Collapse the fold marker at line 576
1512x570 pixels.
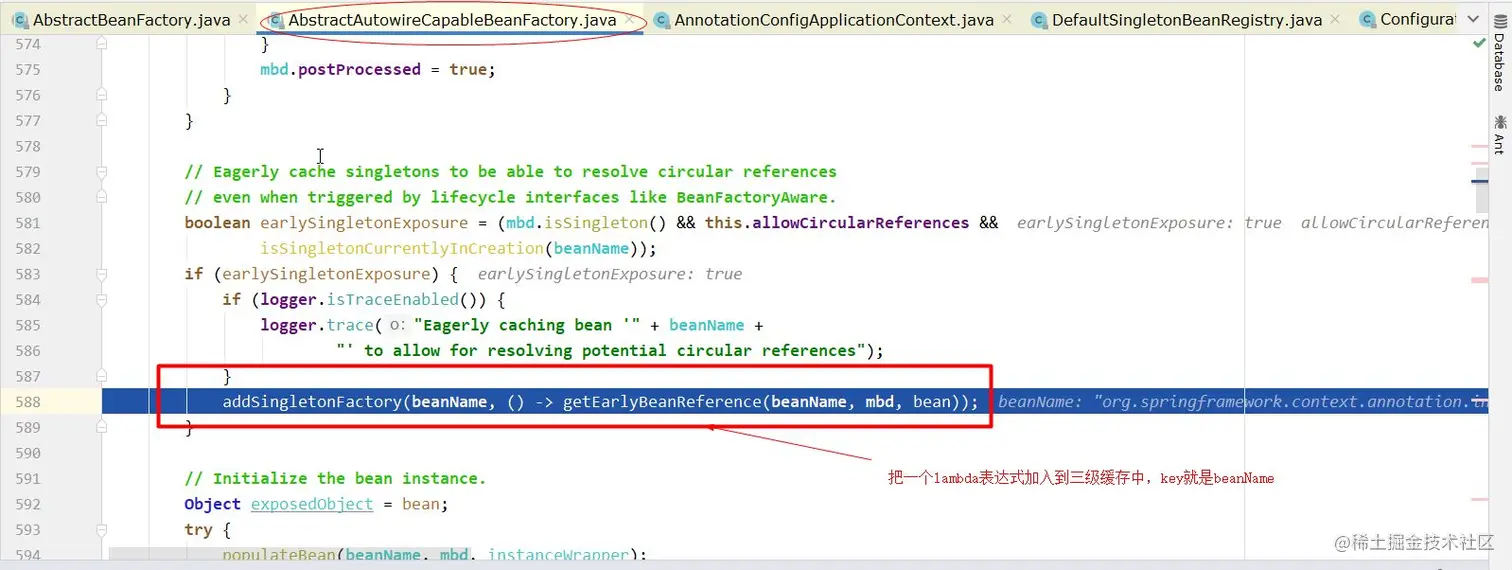101,95
